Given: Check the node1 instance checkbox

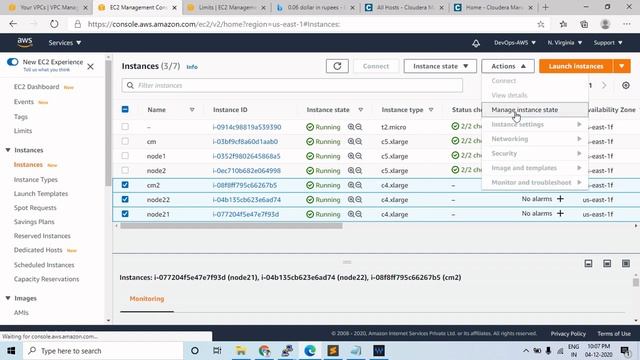Looking at the screenshot, I should pyautogui.click(x=125, y=156).
